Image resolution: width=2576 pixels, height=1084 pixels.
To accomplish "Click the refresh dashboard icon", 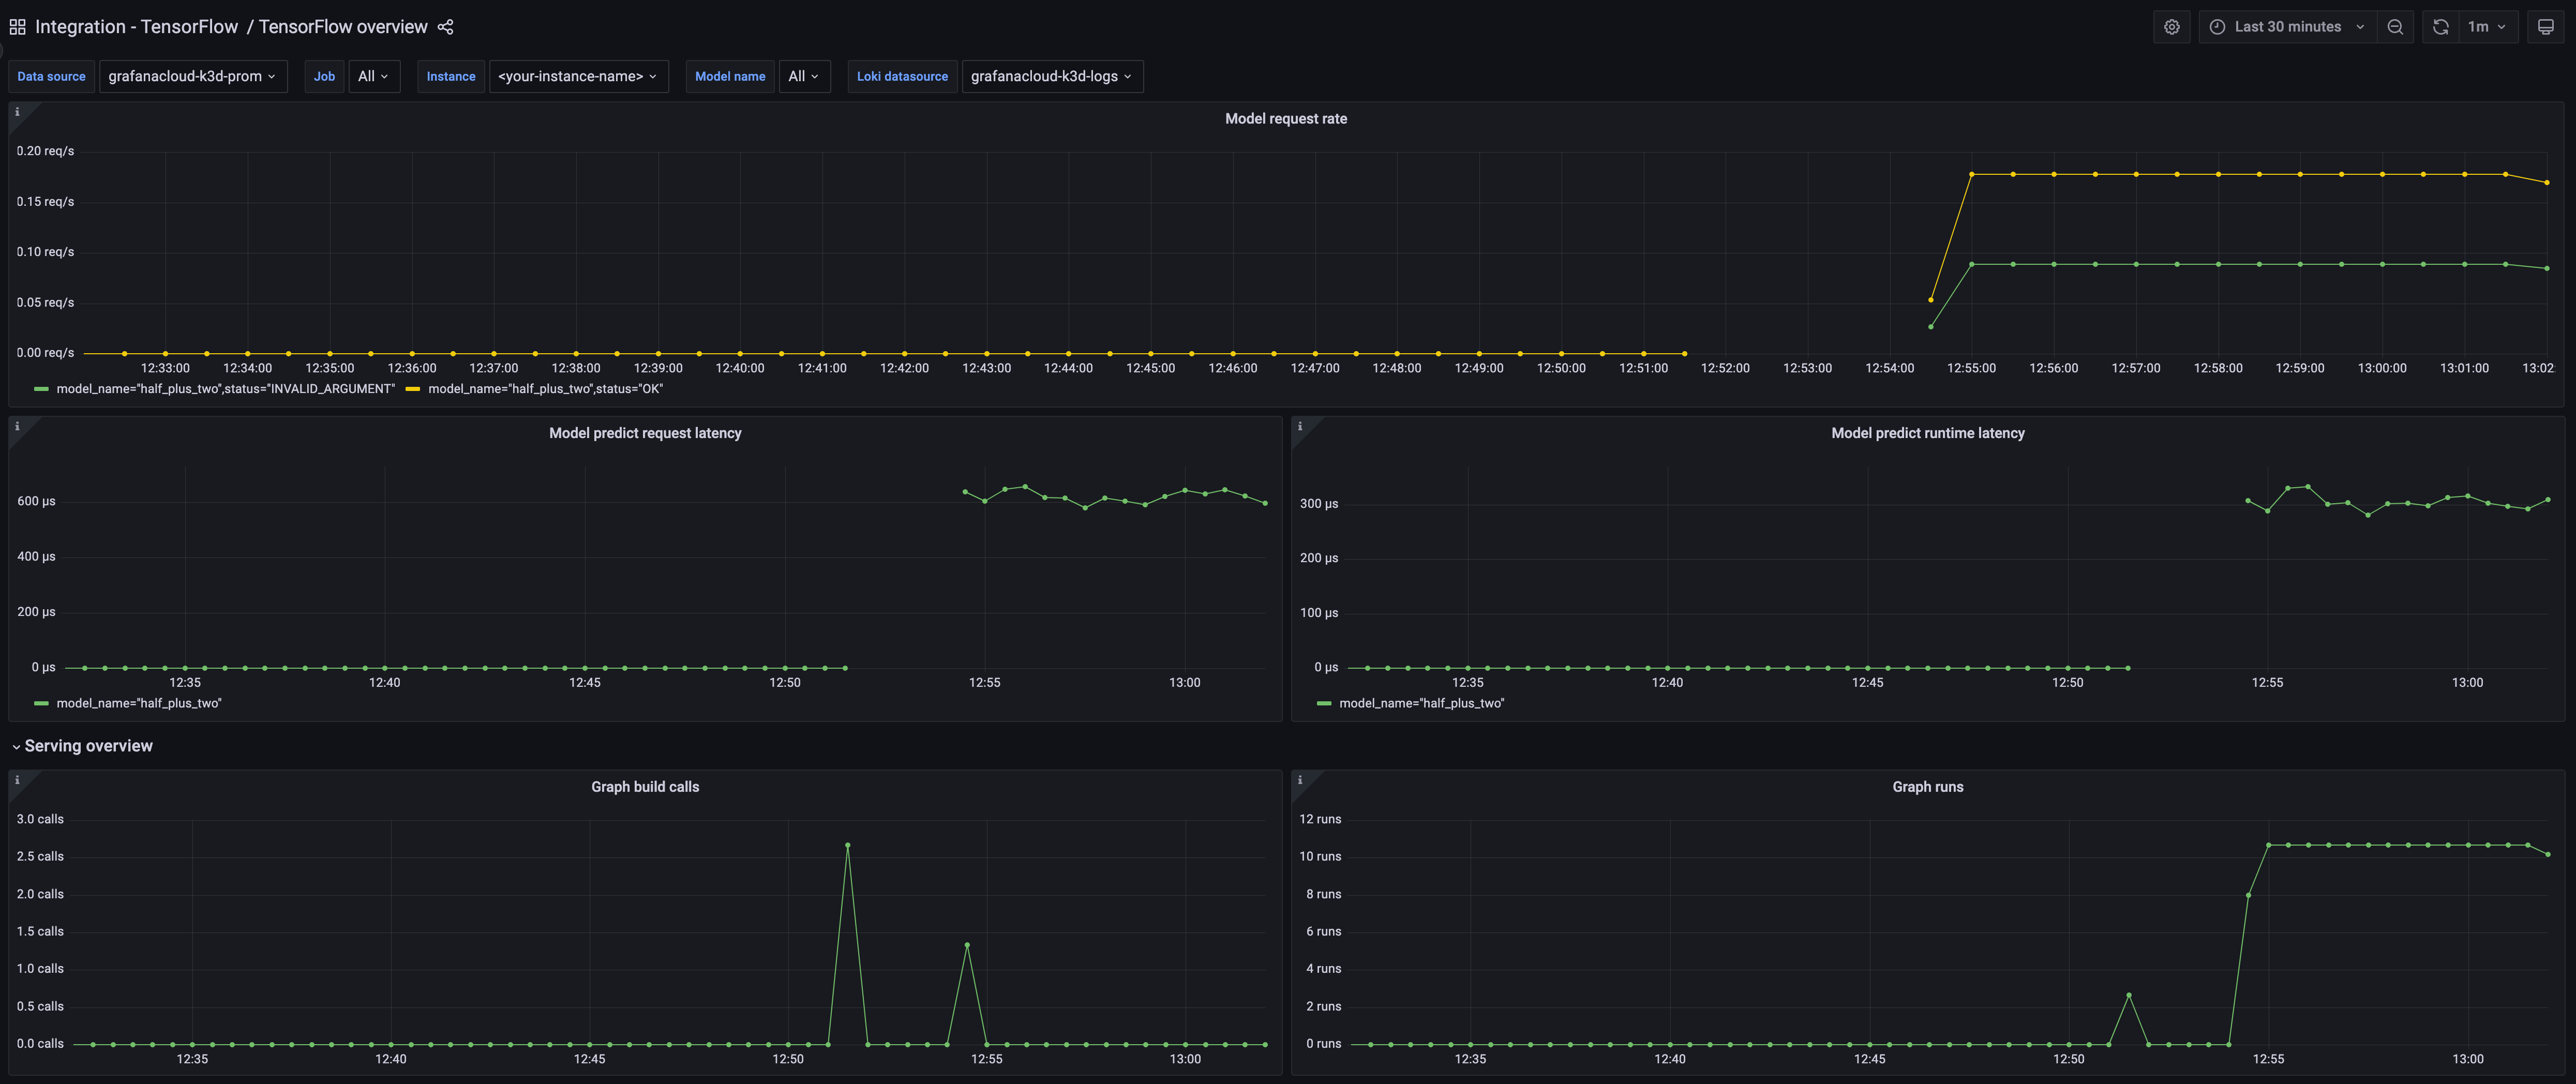I will (x=2440, y=26).
